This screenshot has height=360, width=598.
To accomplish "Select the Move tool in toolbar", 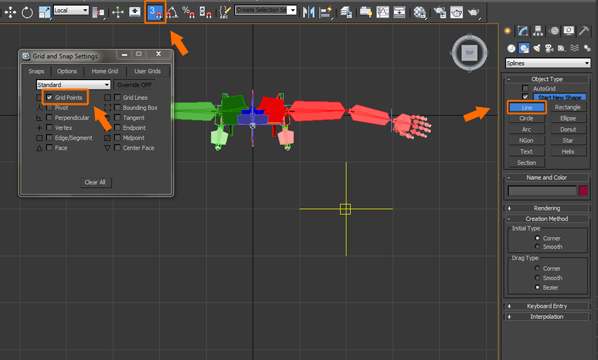I will click(x=10, y=12).
